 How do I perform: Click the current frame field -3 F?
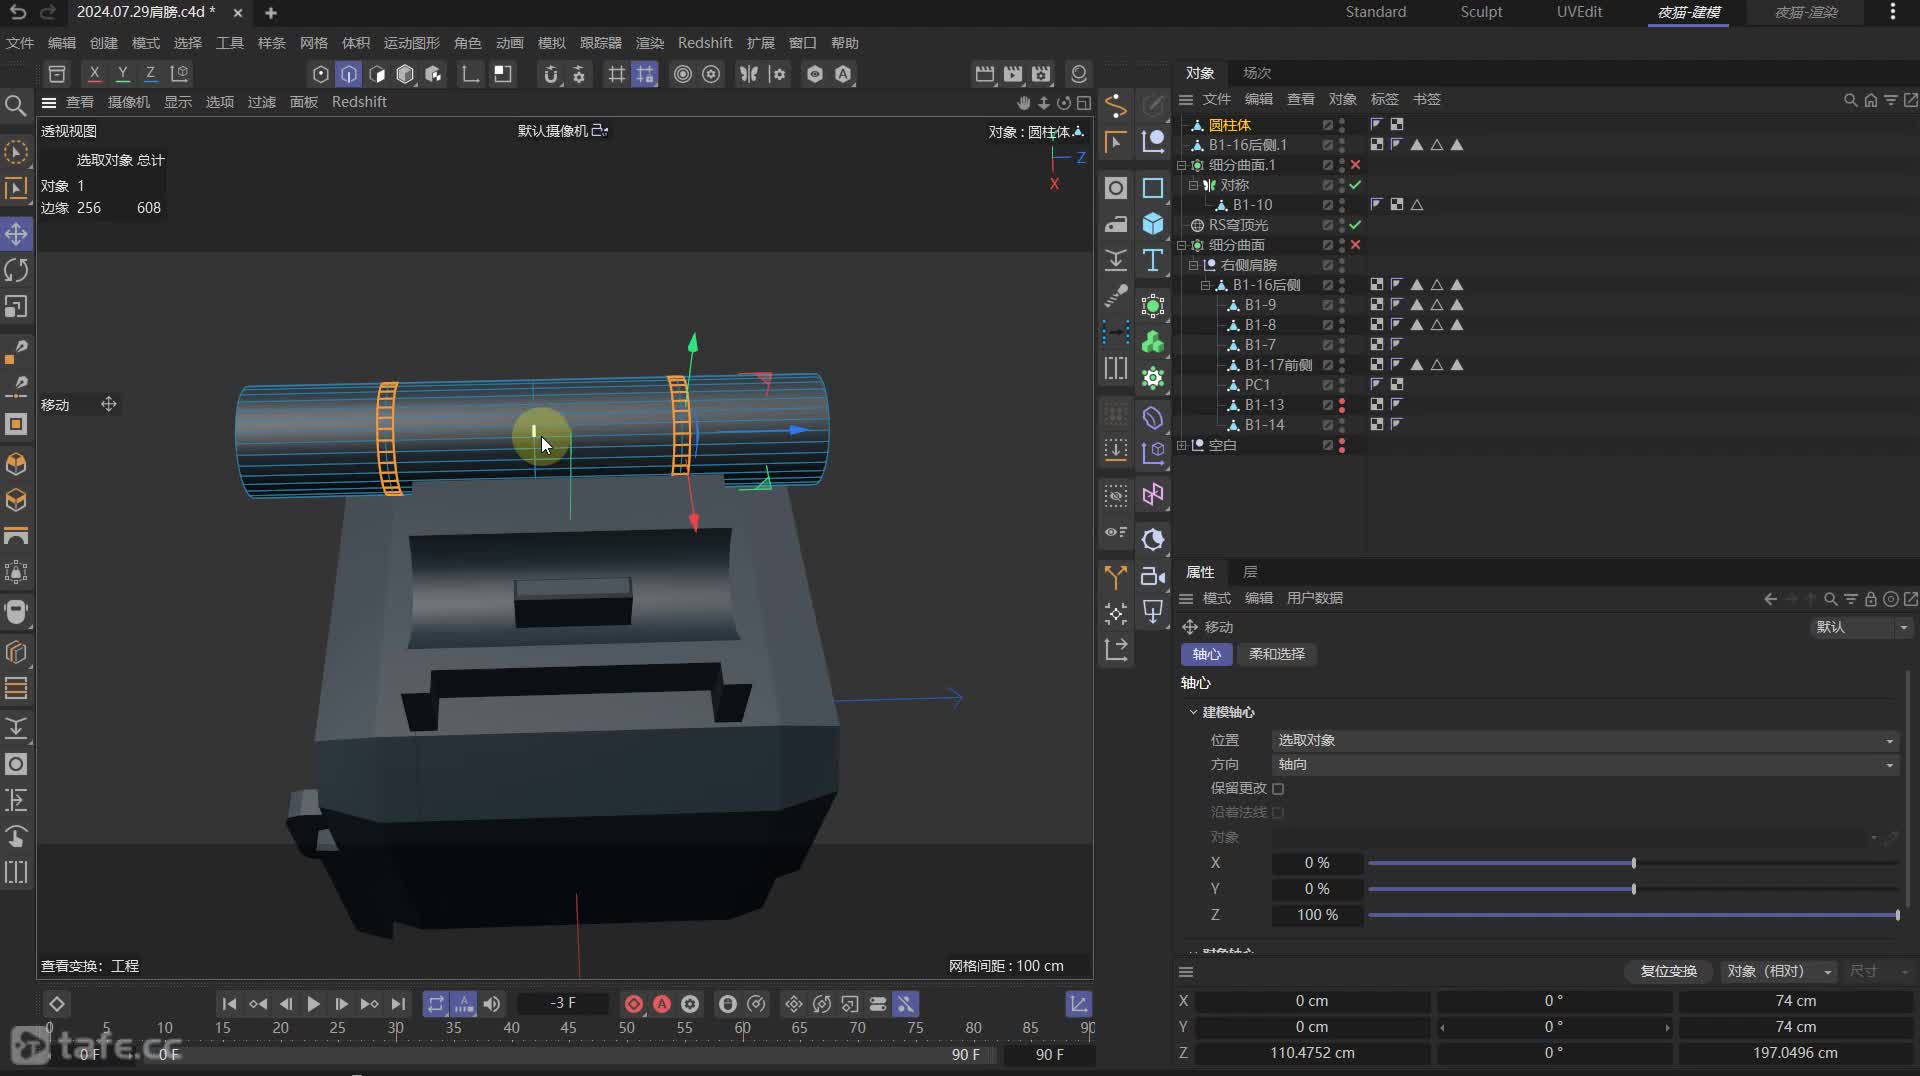(563, 1003)
